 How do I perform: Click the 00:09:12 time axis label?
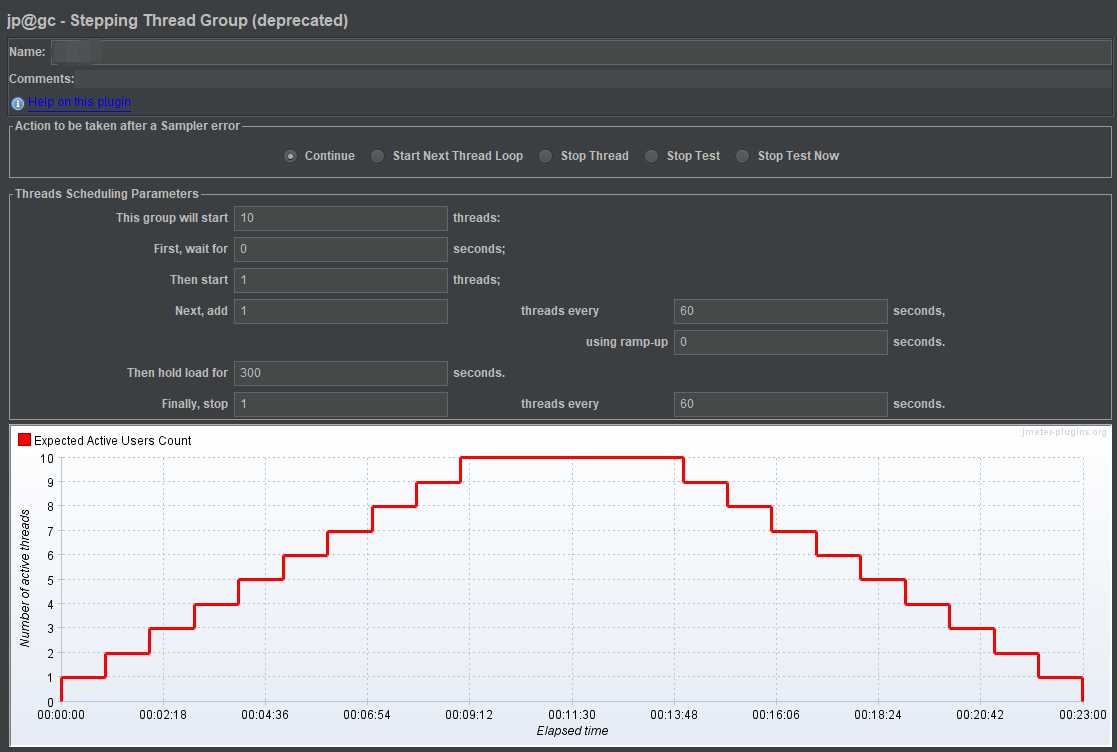pos(469,714)
